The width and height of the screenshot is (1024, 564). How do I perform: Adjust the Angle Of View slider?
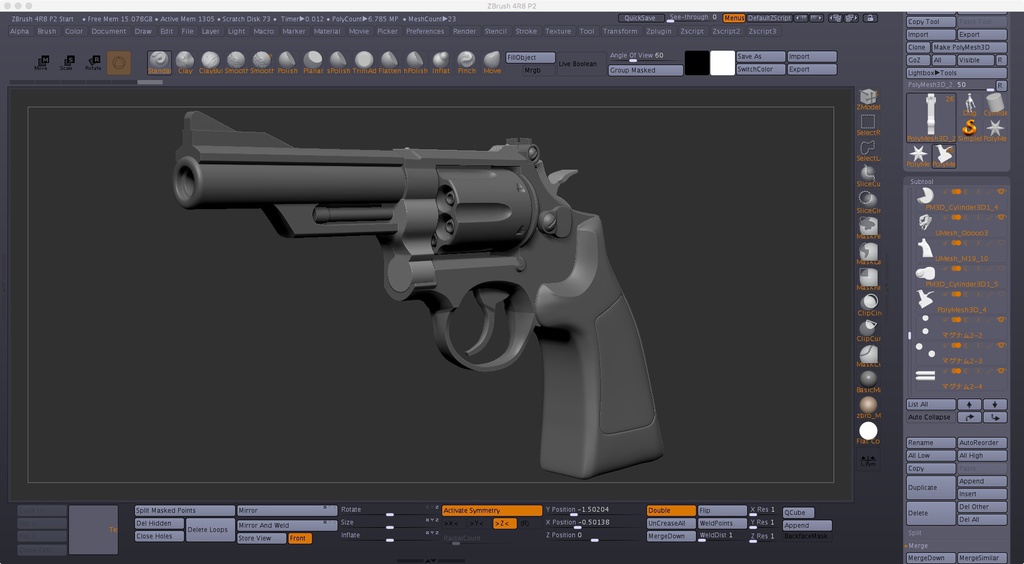[645, 55]
